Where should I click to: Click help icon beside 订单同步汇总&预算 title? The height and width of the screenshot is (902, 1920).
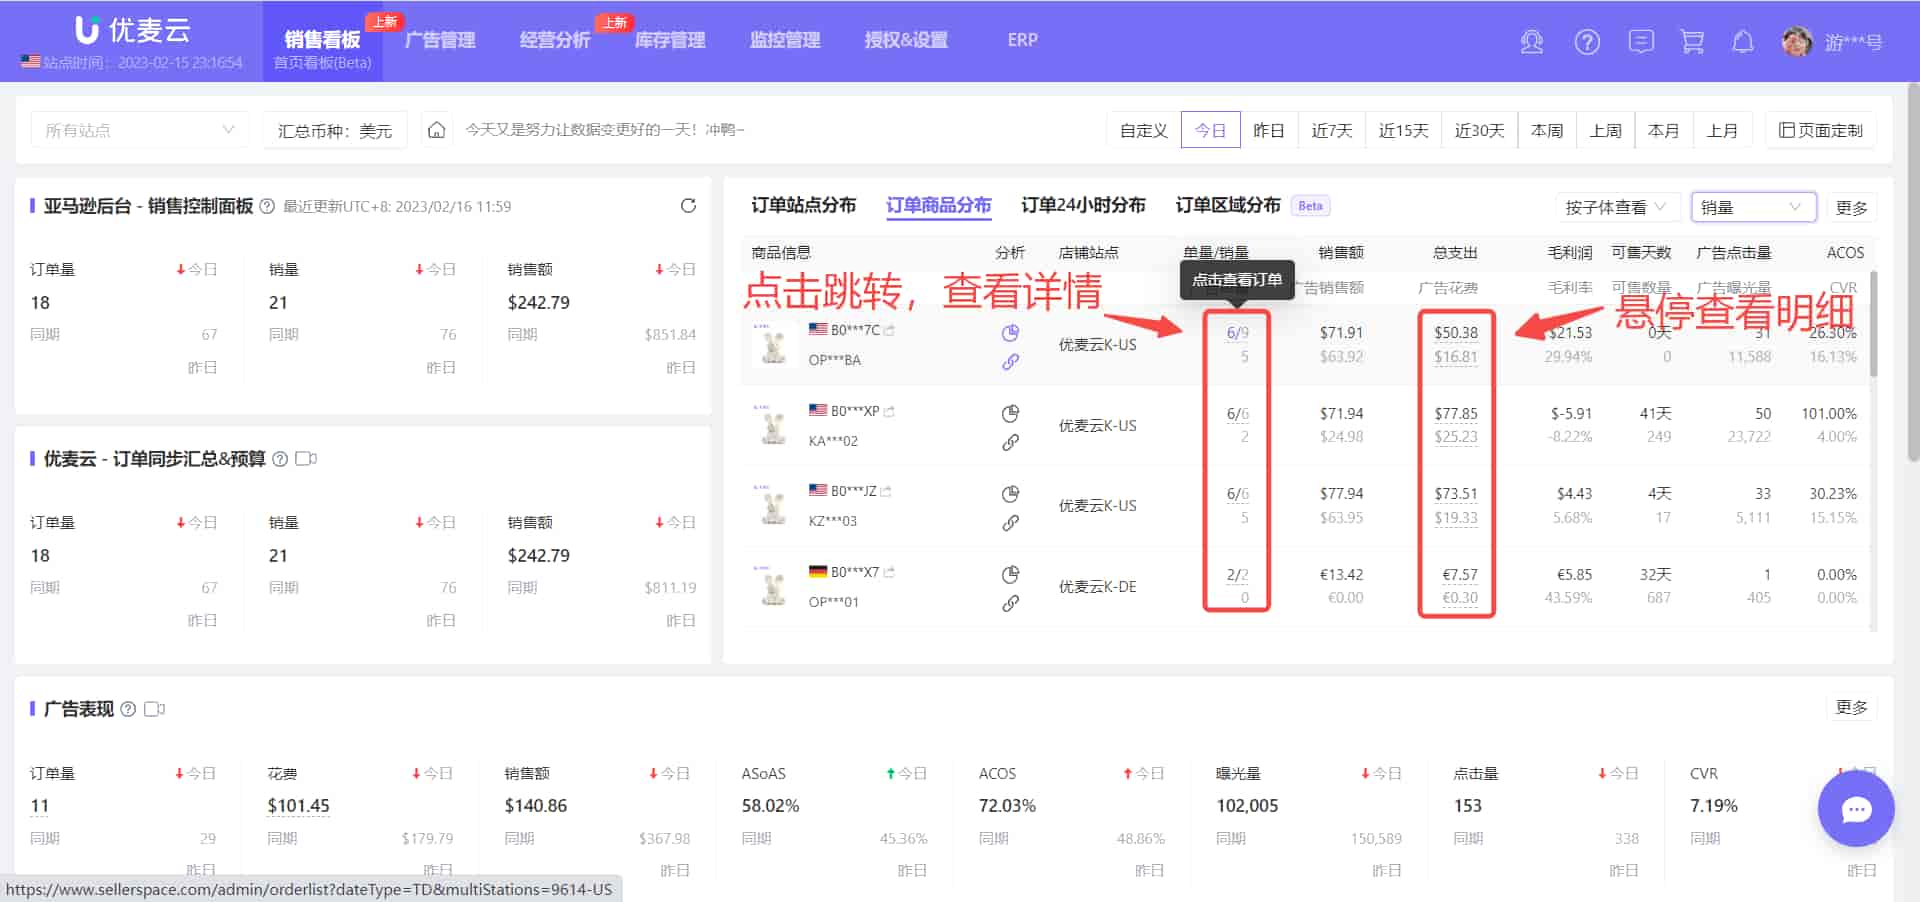click(280, 459)
